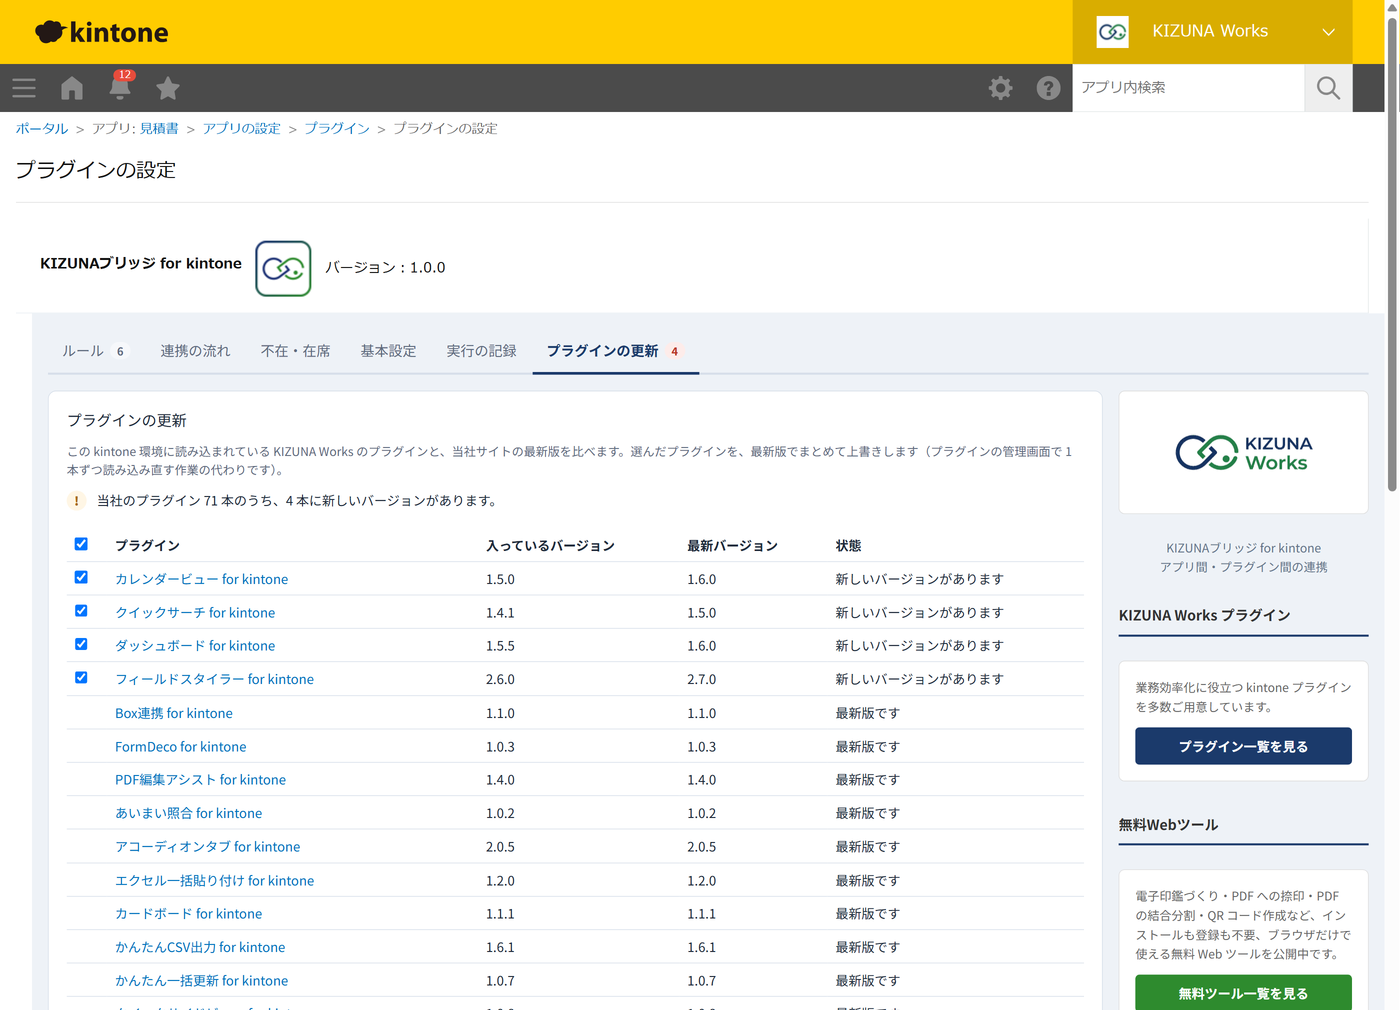This screenshot has width=1400, height=1010.
Task: Open favorites star icon
Action: [x=168, y=88]
